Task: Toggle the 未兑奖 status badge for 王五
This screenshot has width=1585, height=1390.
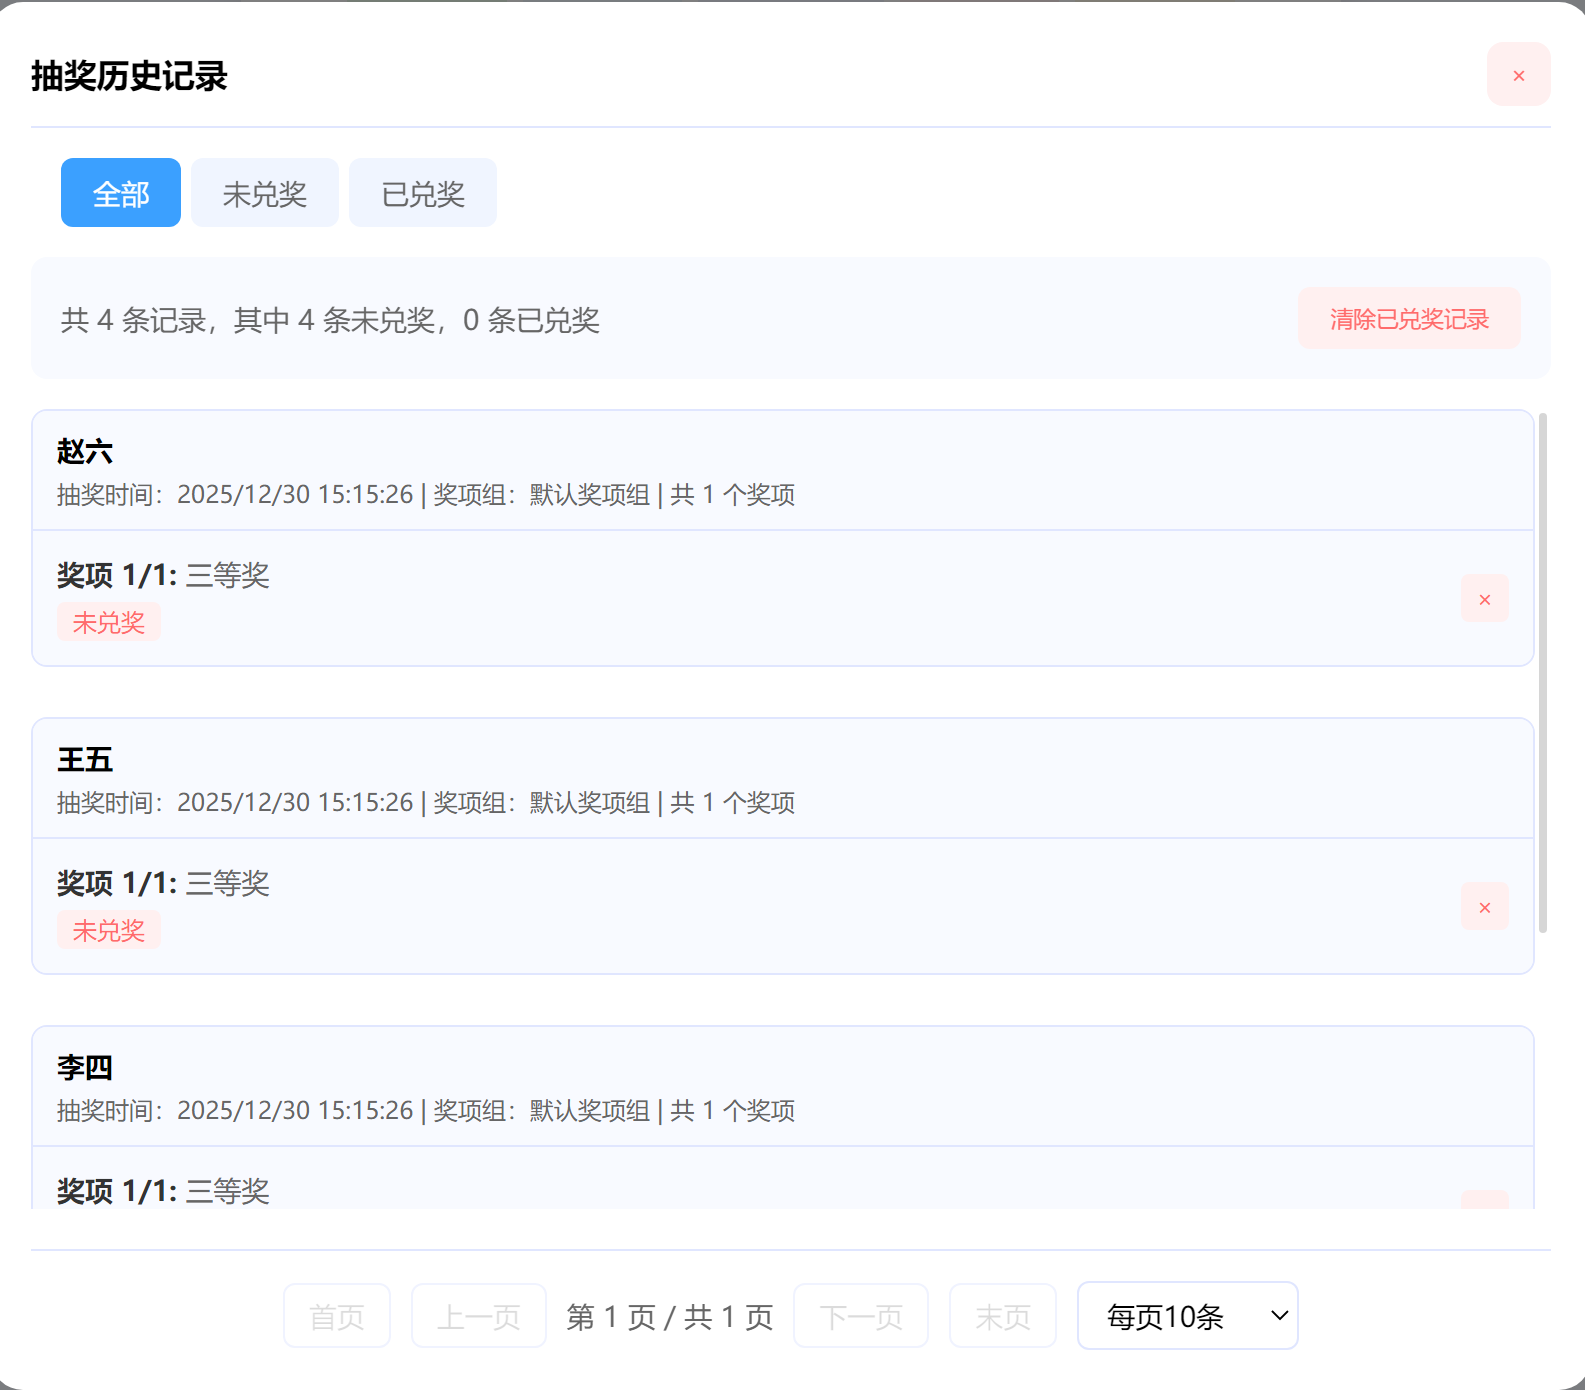Action: pyautogui.click(x=109, y=931)
